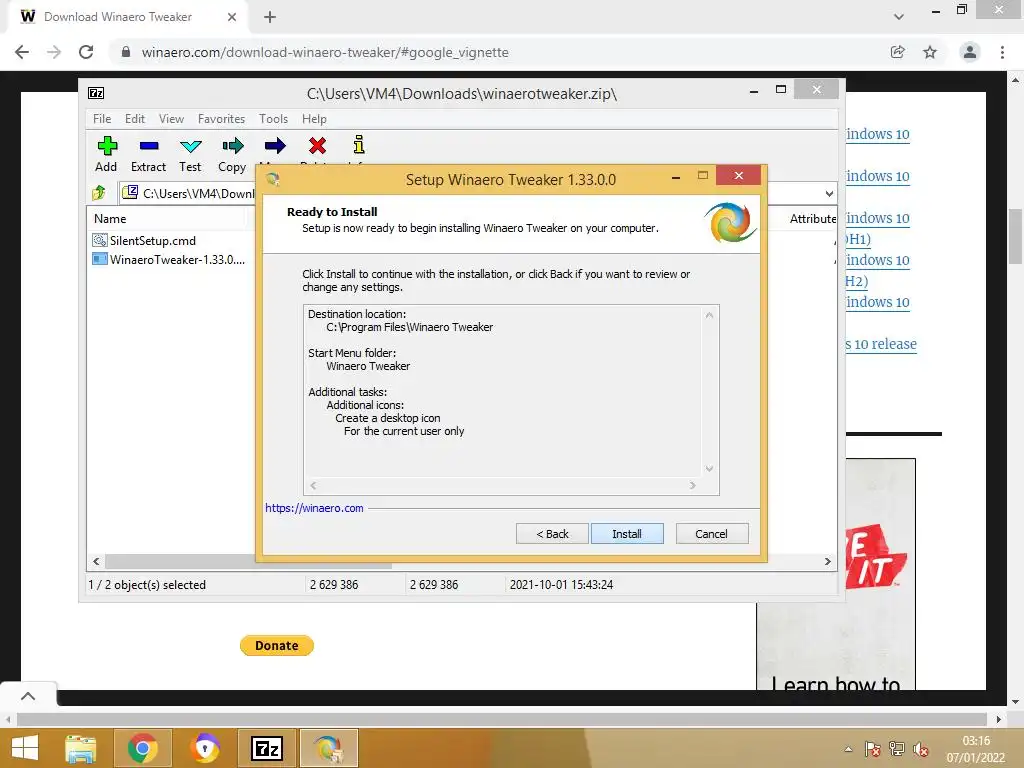The image size is (1024, 768).
Task: Open 7-Zip Tools menu
Action: click(x=273, y=119)
